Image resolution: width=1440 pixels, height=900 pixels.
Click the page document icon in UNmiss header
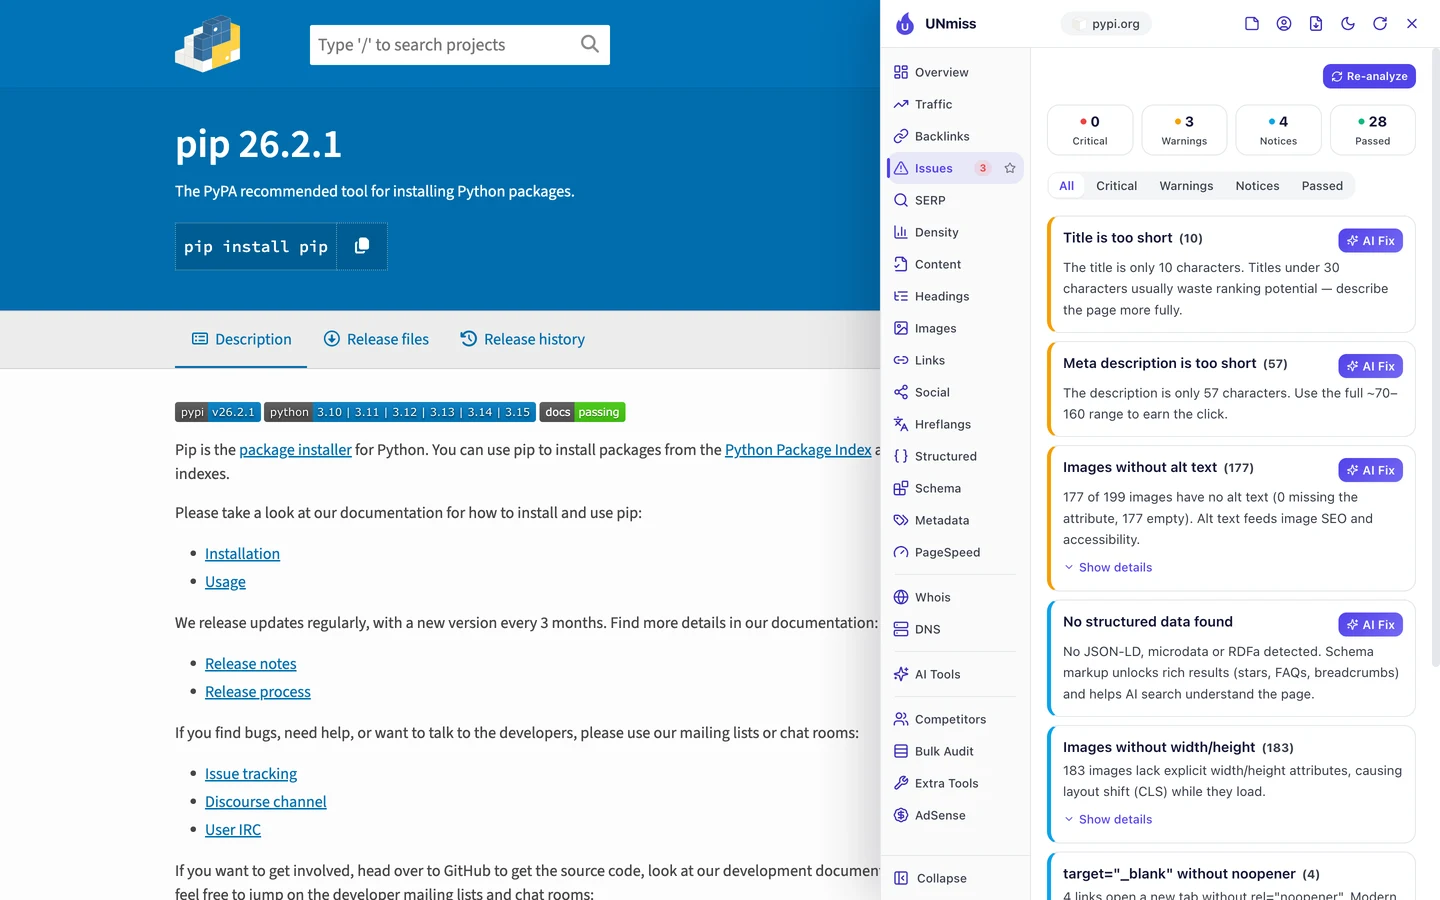1252,24
